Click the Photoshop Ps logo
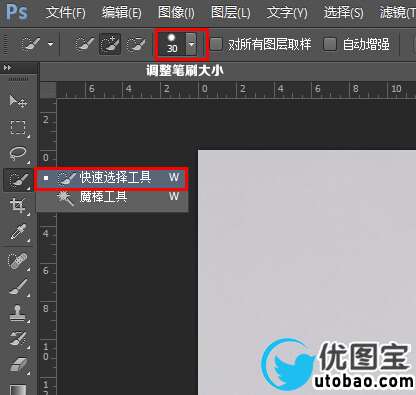The width and height of the screenshot is (416, 395). [17, 12]
